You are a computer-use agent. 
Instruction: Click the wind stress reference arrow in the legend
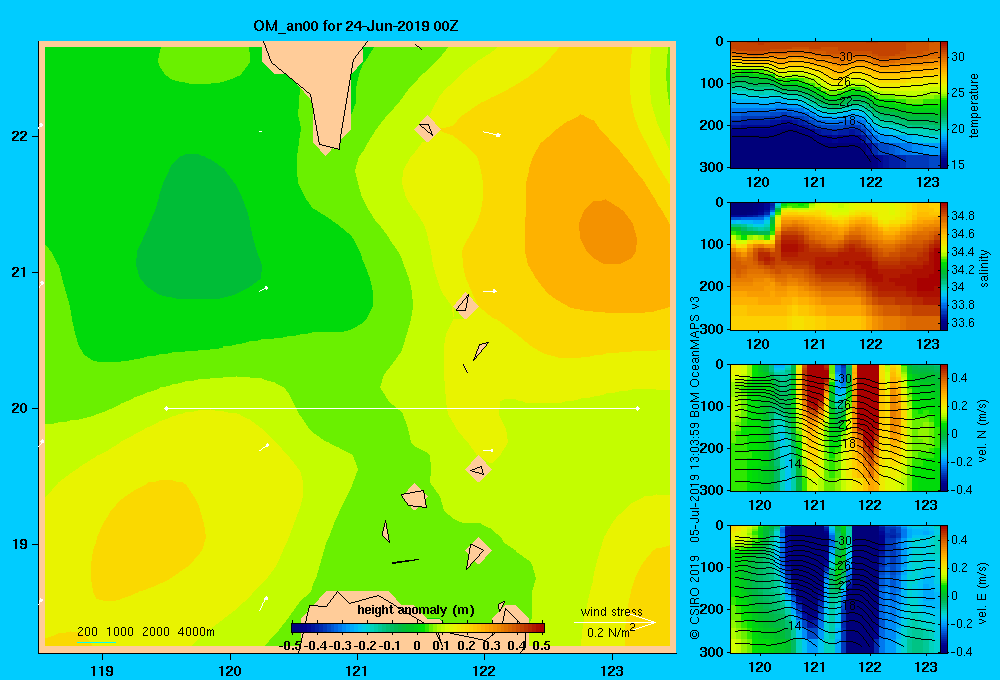tap(615, 622)
